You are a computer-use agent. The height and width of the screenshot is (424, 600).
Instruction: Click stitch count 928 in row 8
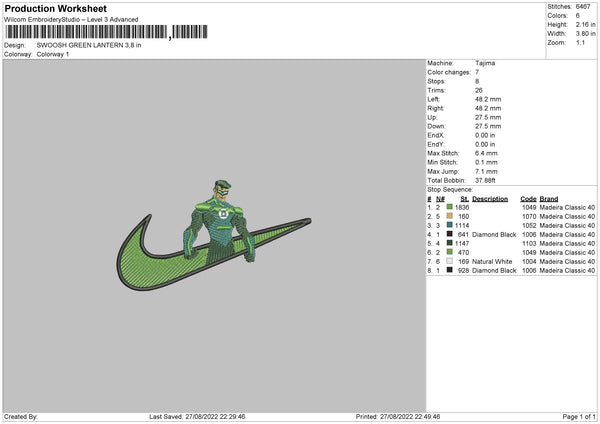click(463, 271)
